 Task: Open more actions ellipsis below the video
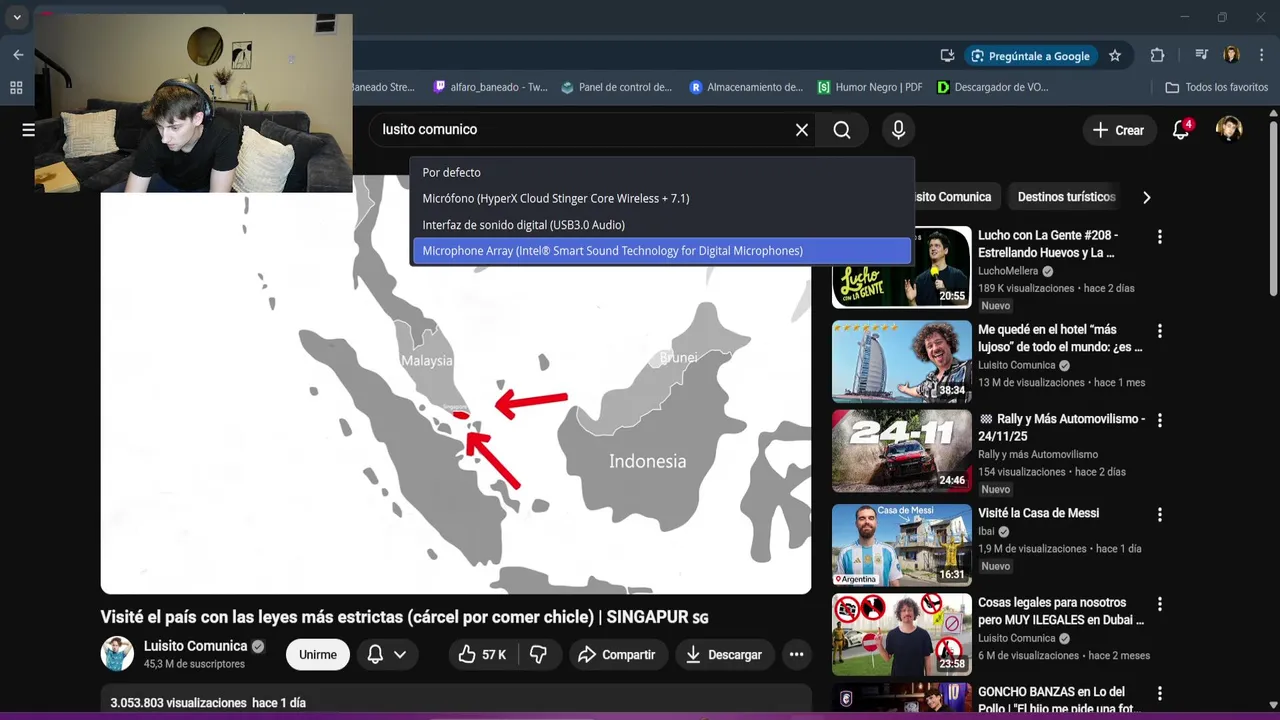pyautogui.click(x=796, y=655)
